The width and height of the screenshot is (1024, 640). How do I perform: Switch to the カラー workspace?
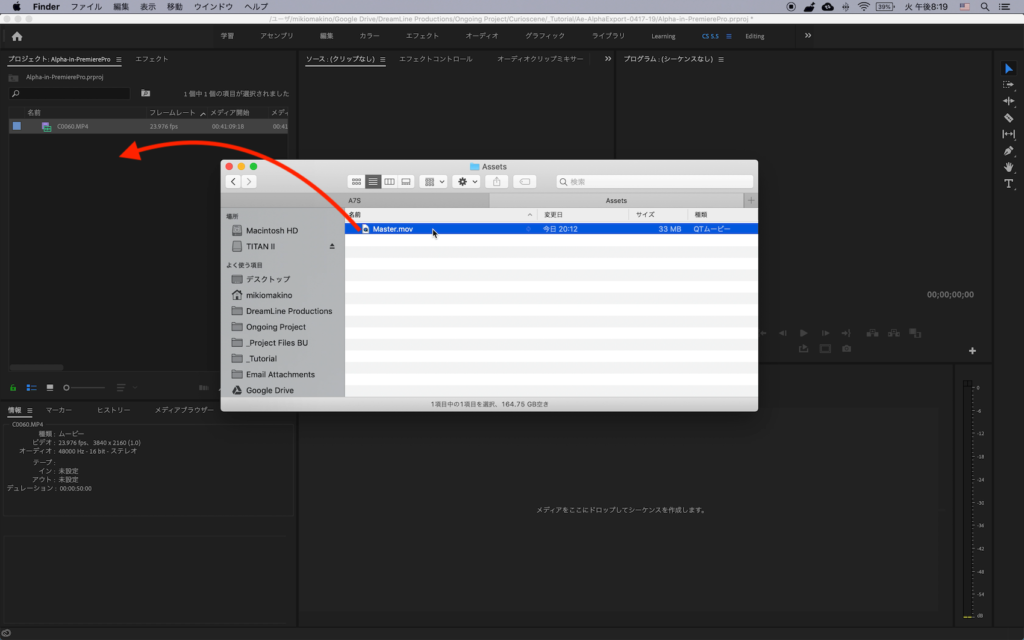pos(369,36)
